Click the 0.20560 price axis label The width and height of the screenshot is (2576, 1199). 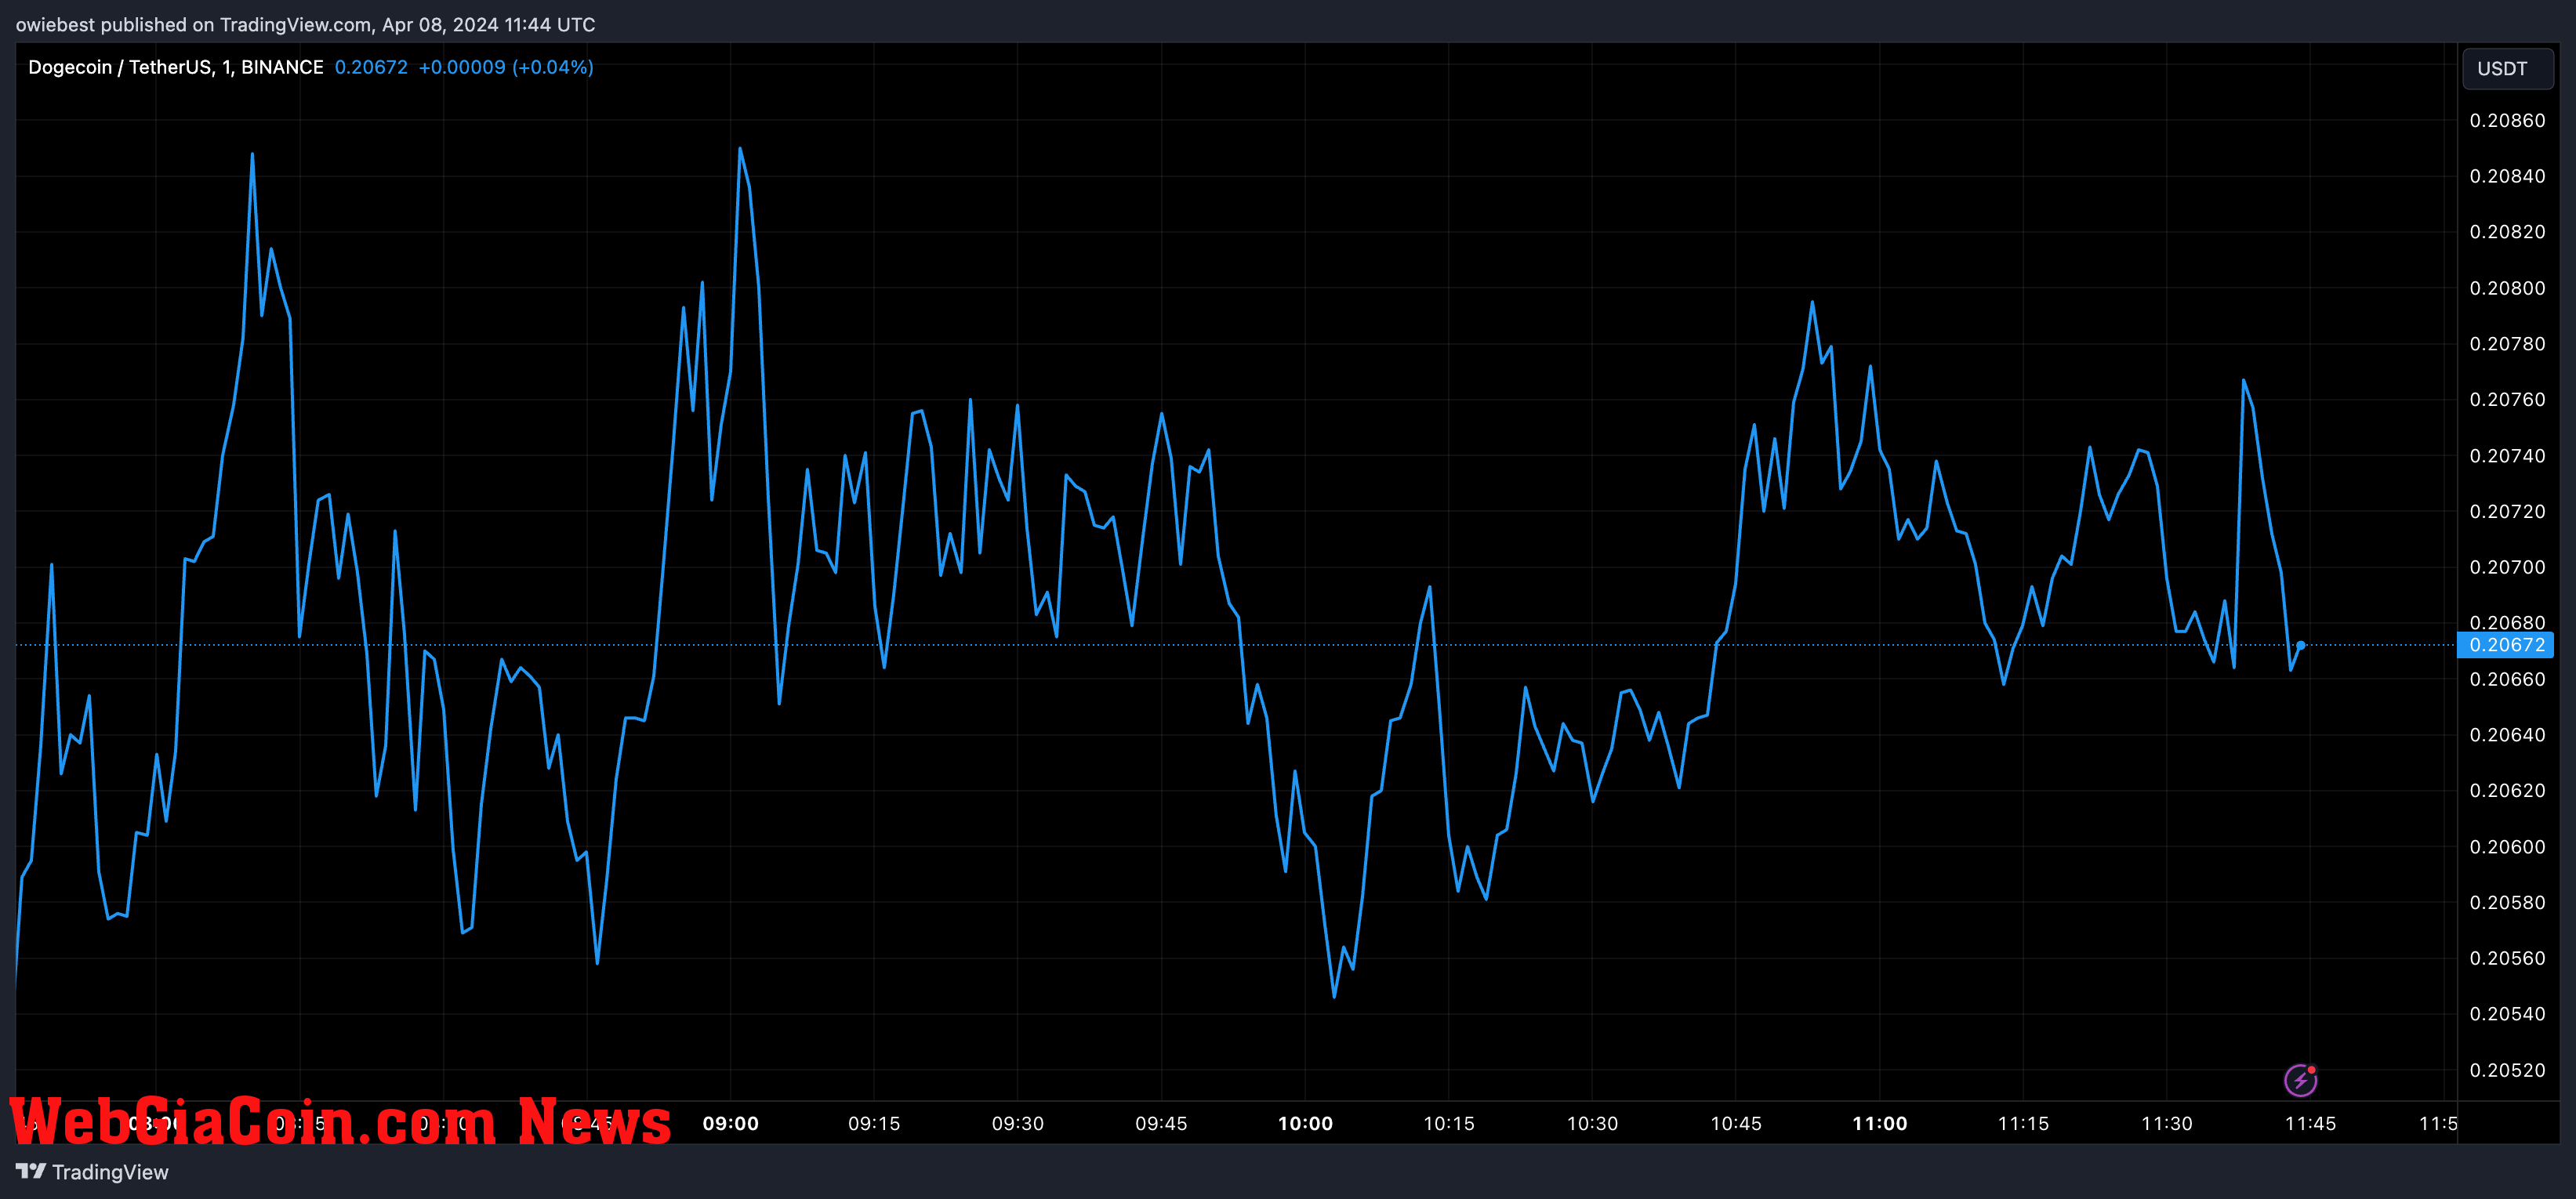tap(2507, 958)
